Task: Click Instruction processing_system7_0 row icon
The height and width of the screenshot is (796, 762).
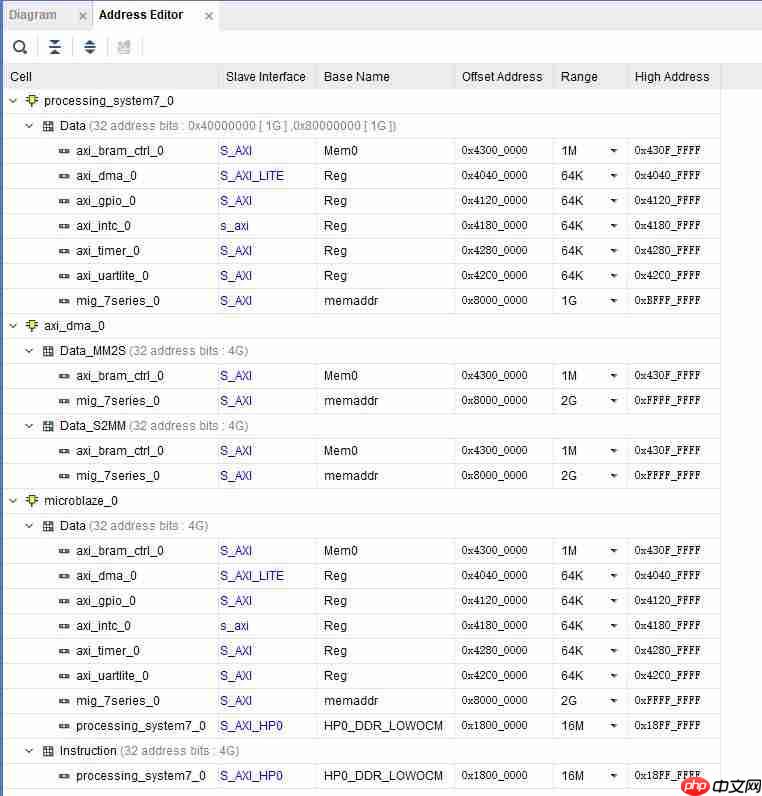Action: pos(64,777)
